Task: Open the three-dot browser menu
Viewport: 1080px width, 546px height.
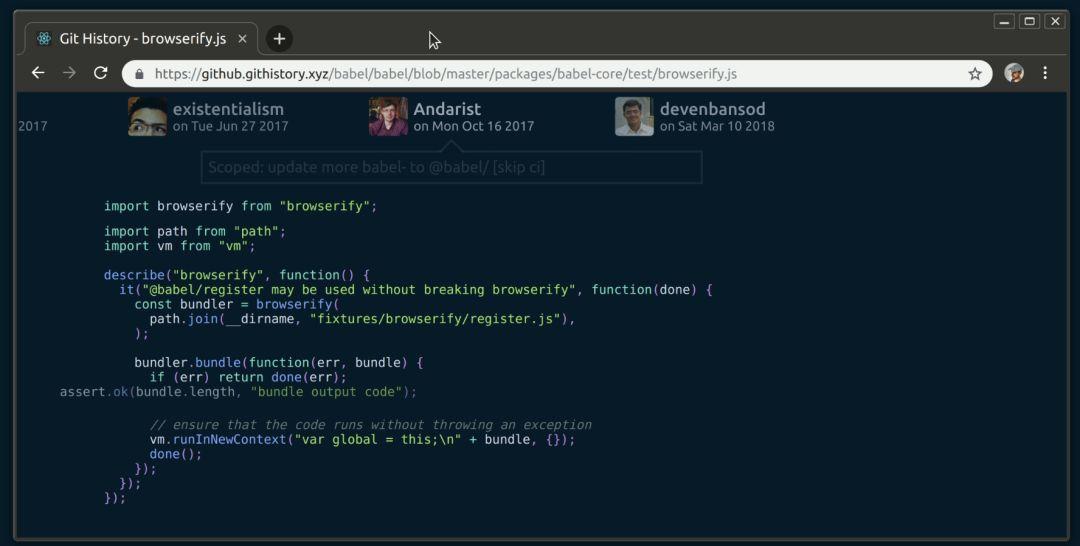Action: point(1045,73)
